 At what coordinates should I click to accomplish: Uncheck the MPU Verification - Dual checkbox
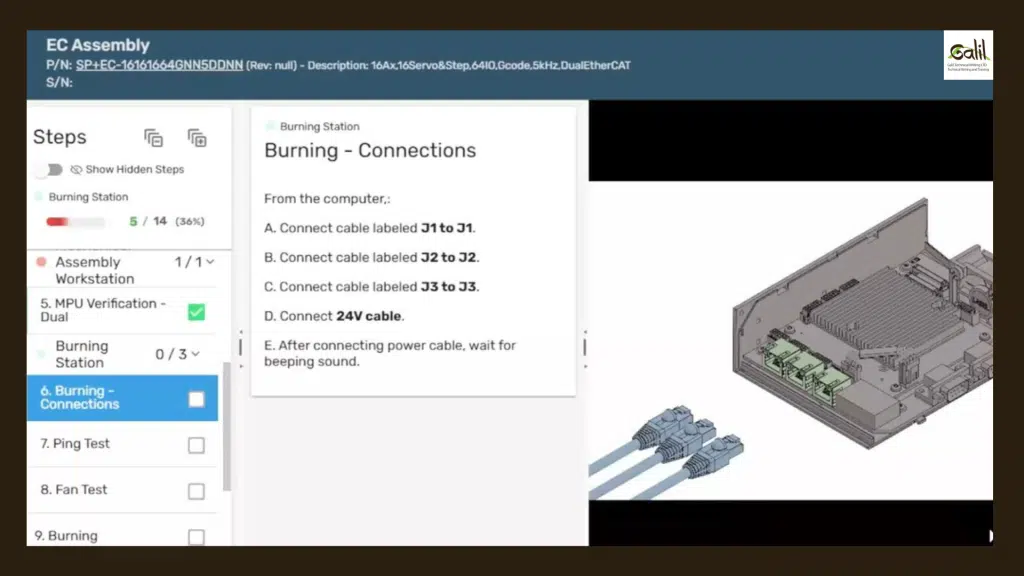(x=196, y=312)
